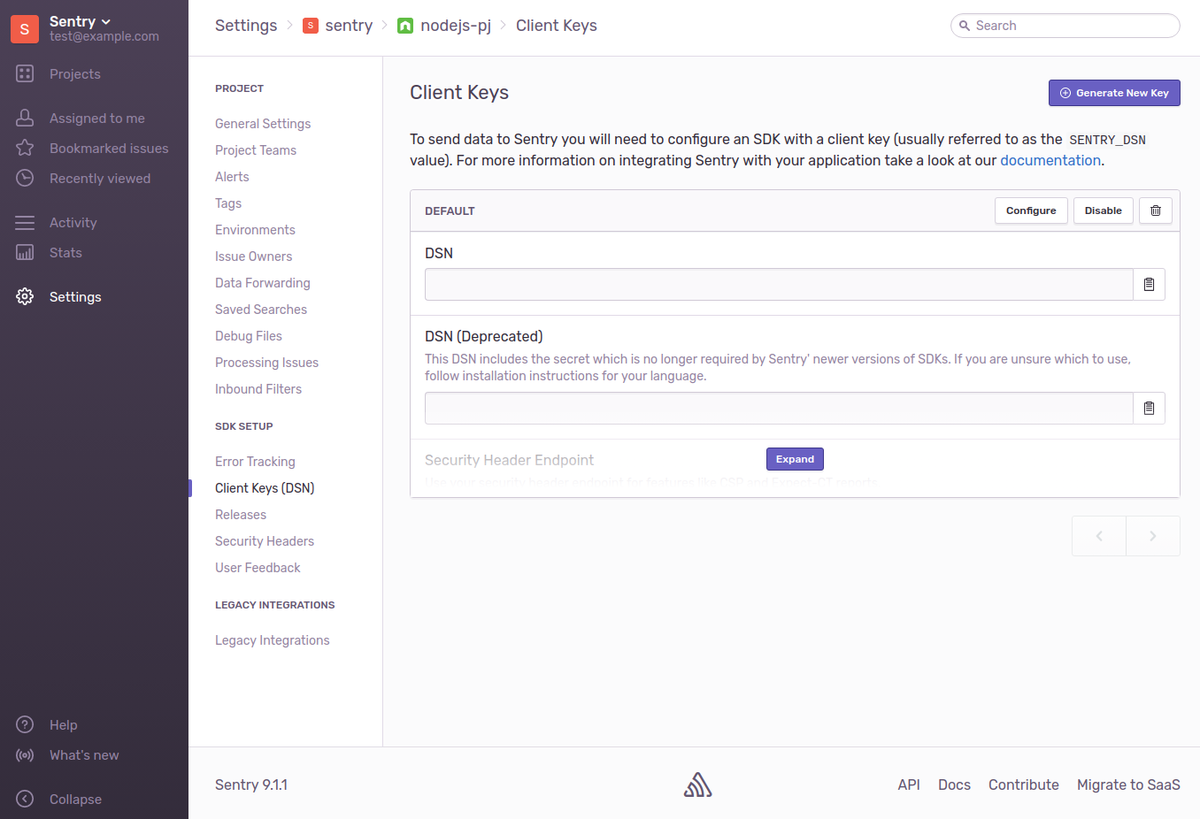Viewport: 1200px width, 819px height.
Task: Click the What's new broadcast icon
Action: tap(25, 755)
